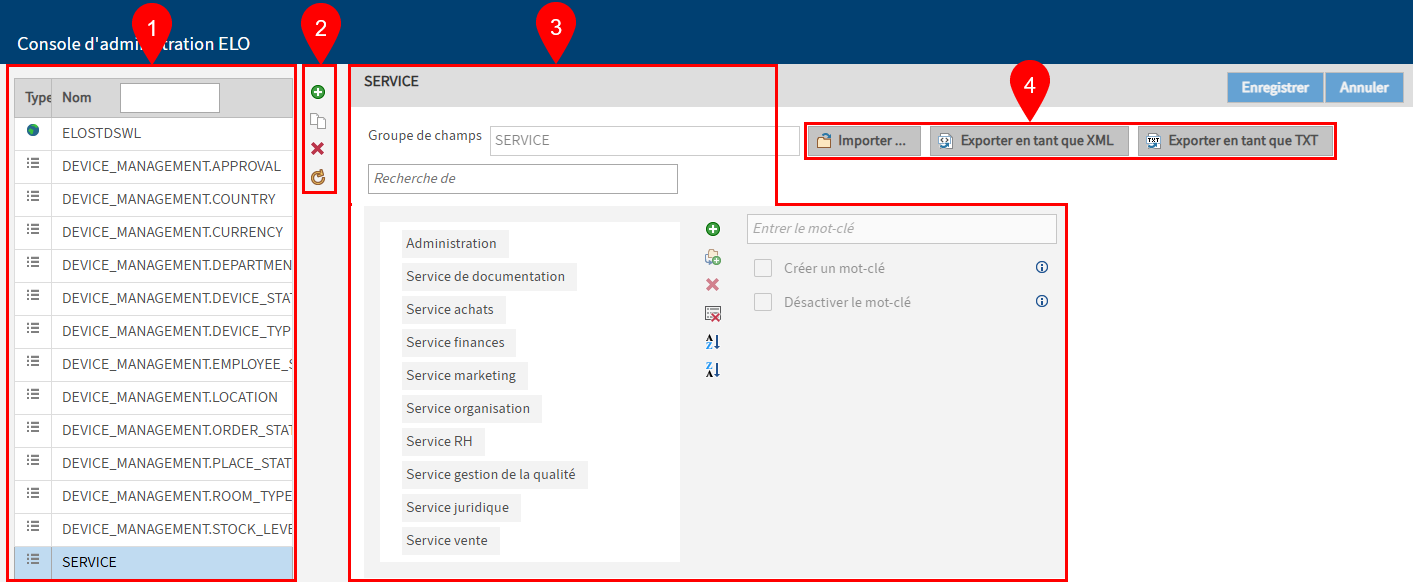
Task: Sort keywords descending Z to A
Action: click(x=713, y=370)
